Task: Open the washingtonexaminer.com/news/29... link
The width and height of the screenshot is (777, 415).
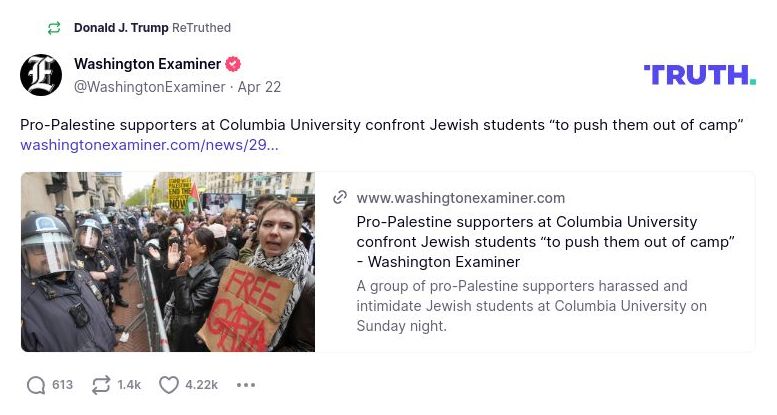Action: 149,145
